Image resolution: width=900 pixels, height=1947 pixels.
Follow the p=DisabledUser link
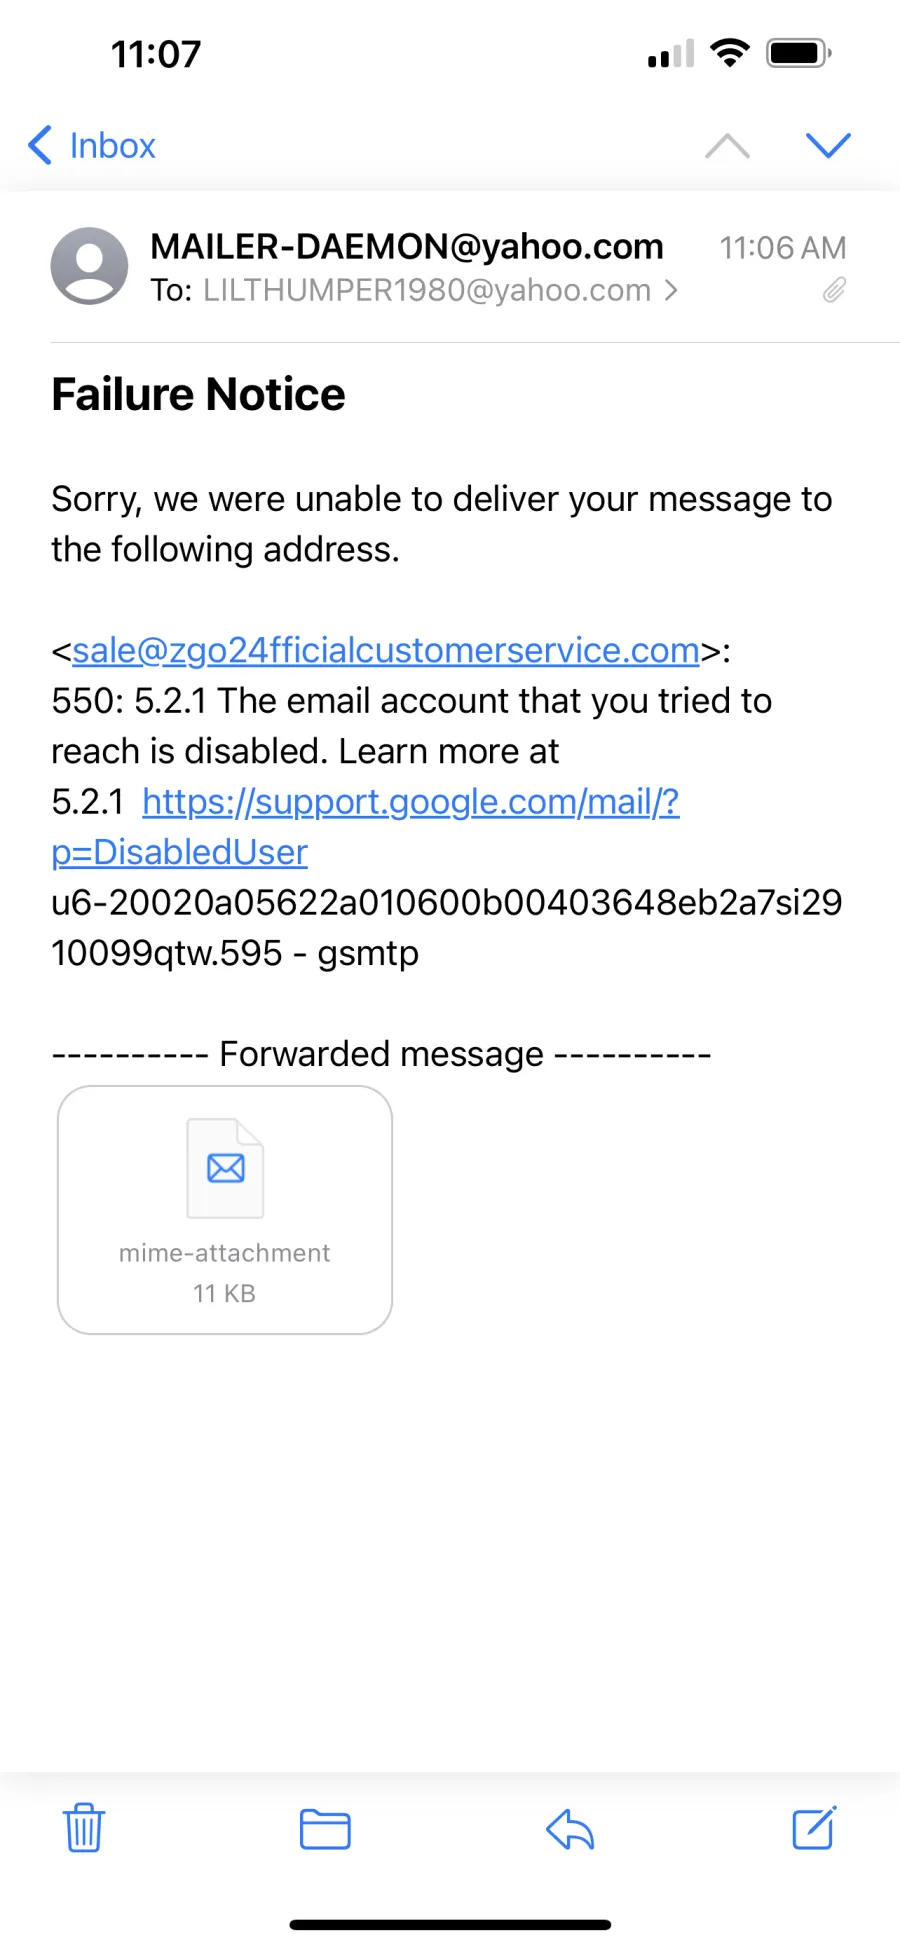coord(179,852)
